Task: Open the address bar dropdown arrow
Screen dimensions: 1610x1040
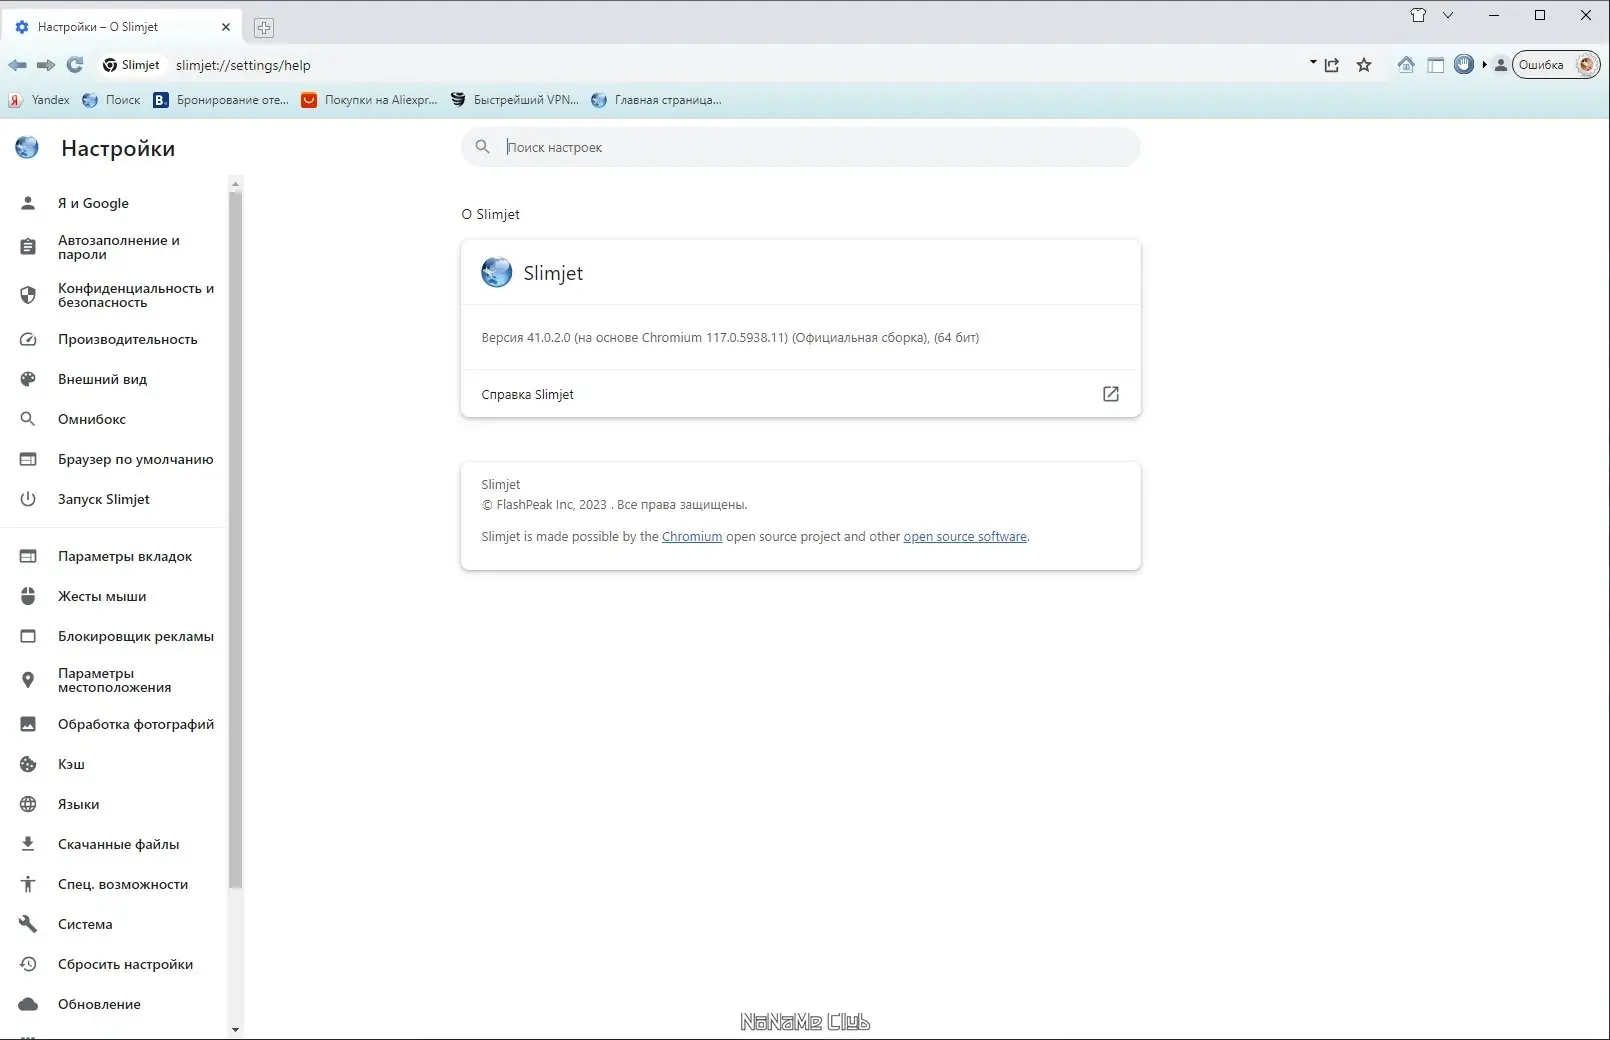Action: click(x=1313, y=62)
